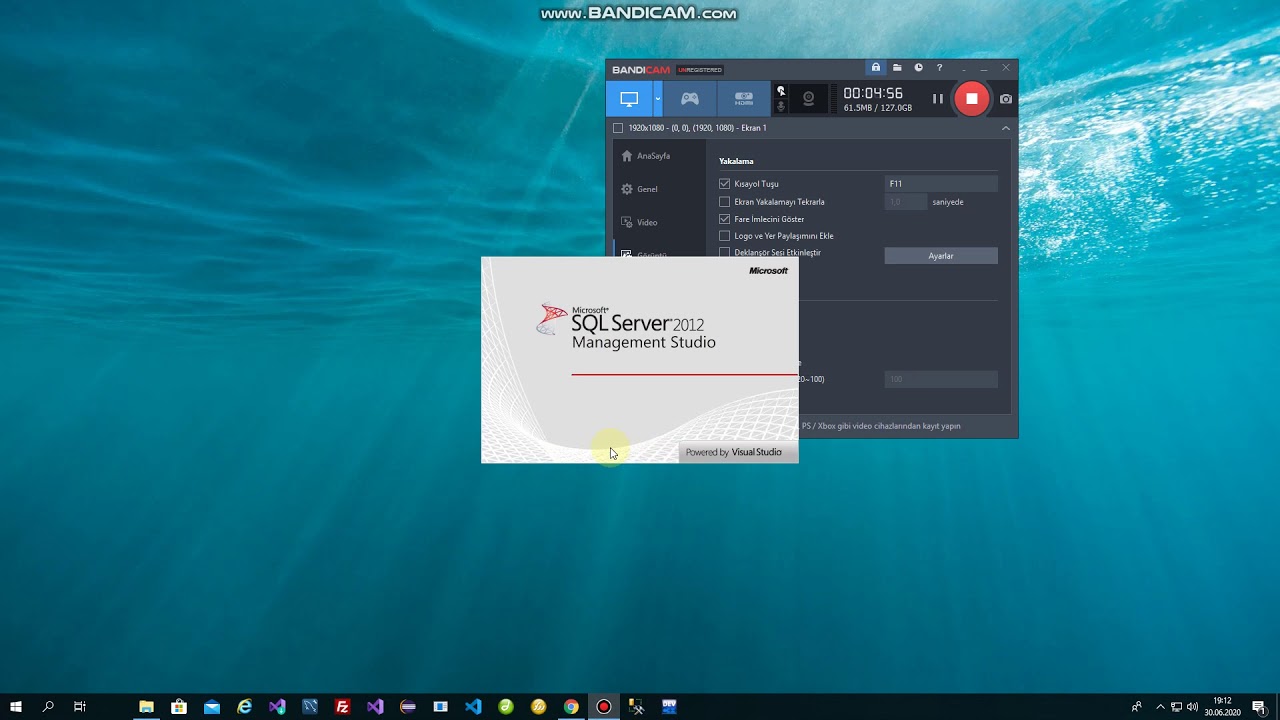Toggle the microphone icon in Bandicam
This screenshot has height=720, width=1280.
coord(781,107)
